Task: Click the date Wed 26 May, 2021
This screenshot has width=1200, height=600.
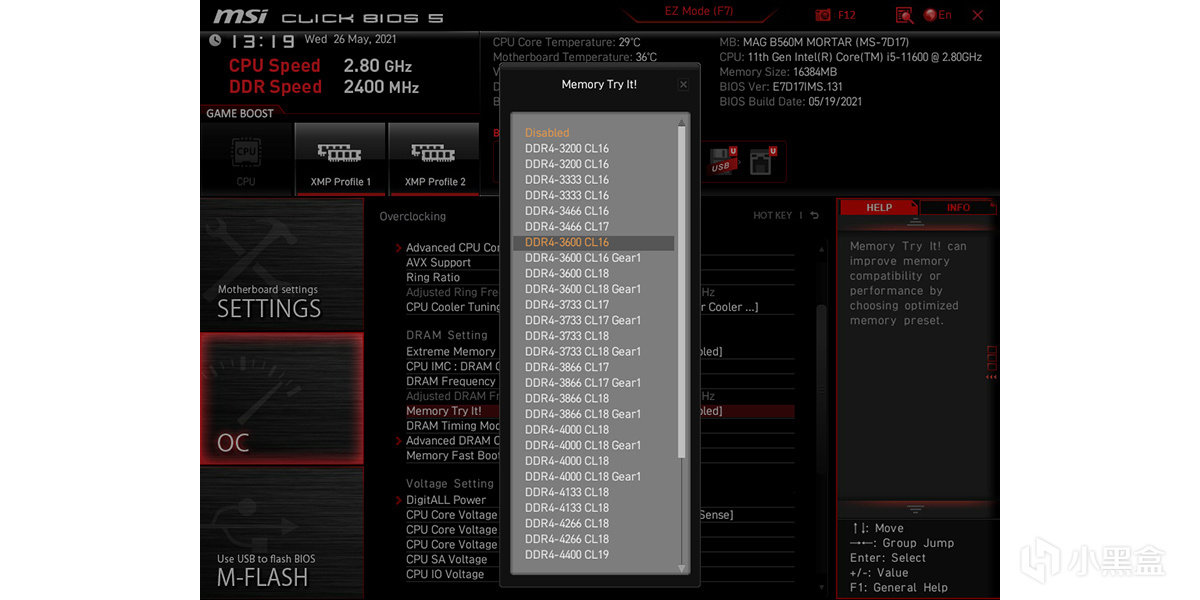Action: (351, 40)
